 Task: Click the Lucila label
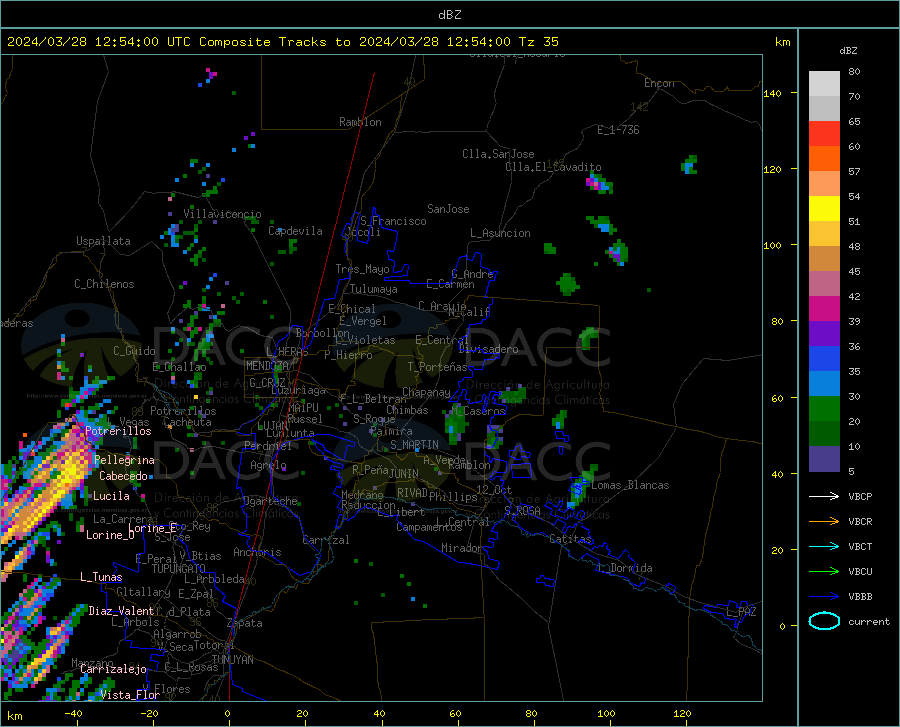(x=111, y=496)
